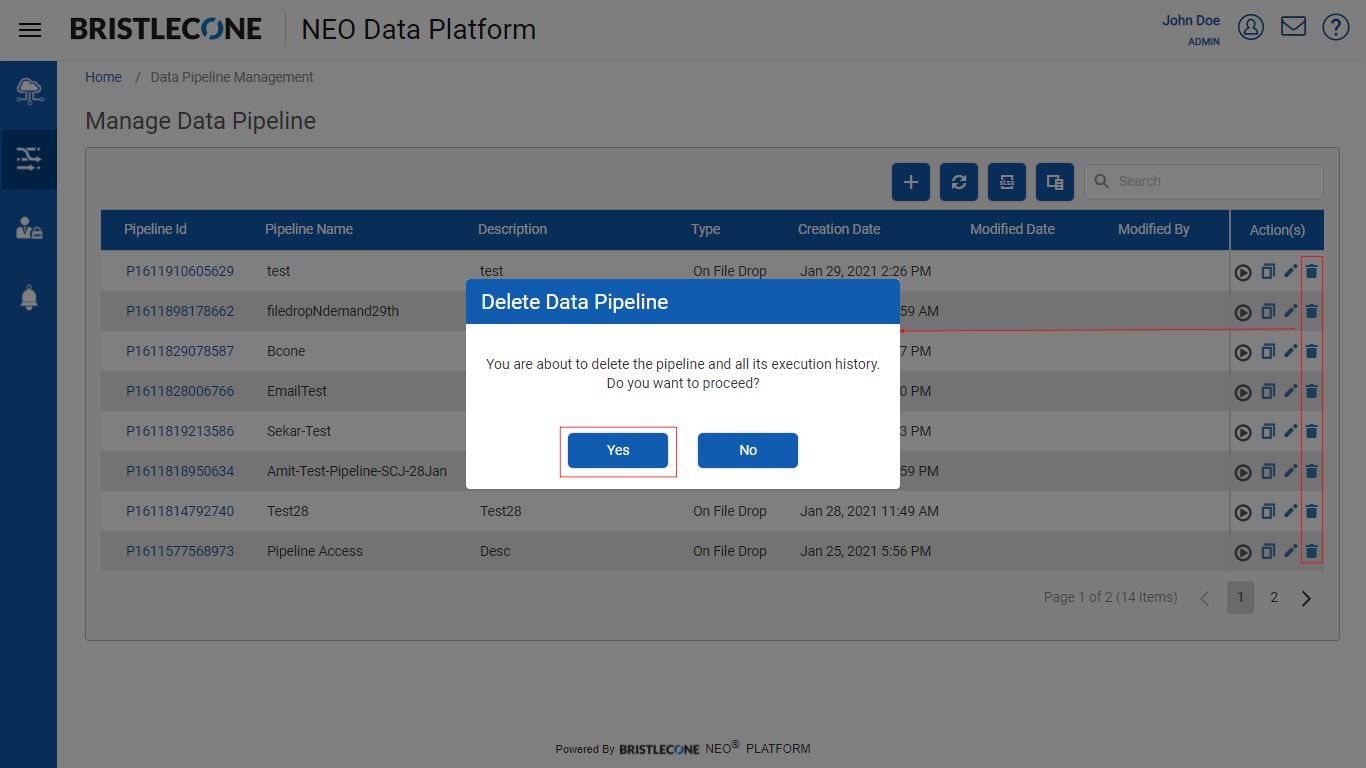Image resolution: width=1366 pixels, height=768 pixels.
Task: Select page 1 in pagination
Action: 1240,597
